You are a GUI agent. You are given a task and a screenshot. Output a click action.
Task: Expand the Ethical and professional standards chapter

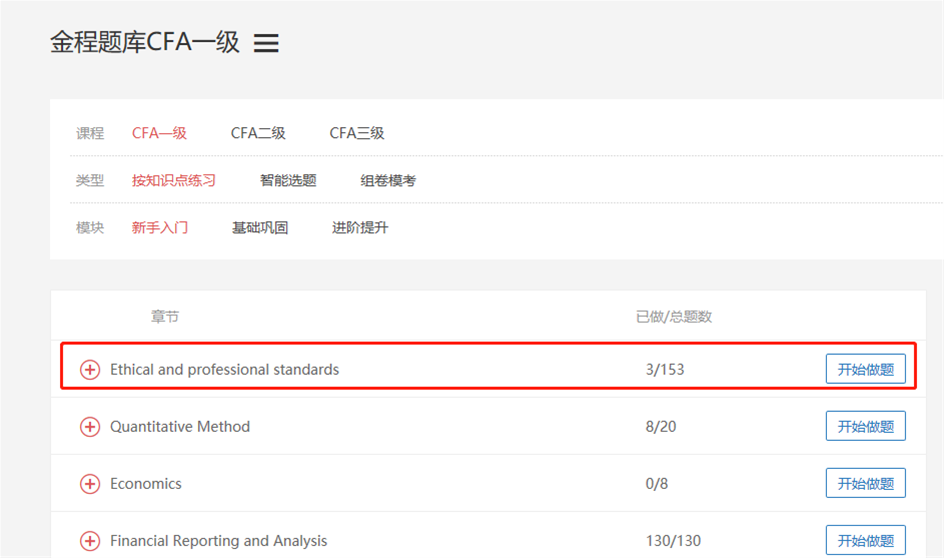click(90, 370)
